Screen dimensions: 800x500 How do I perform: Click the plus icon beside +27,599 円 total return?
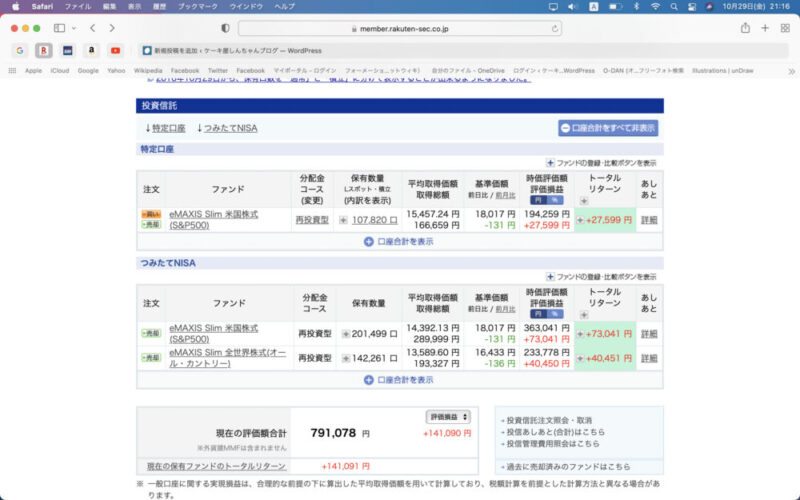point(580,220)
